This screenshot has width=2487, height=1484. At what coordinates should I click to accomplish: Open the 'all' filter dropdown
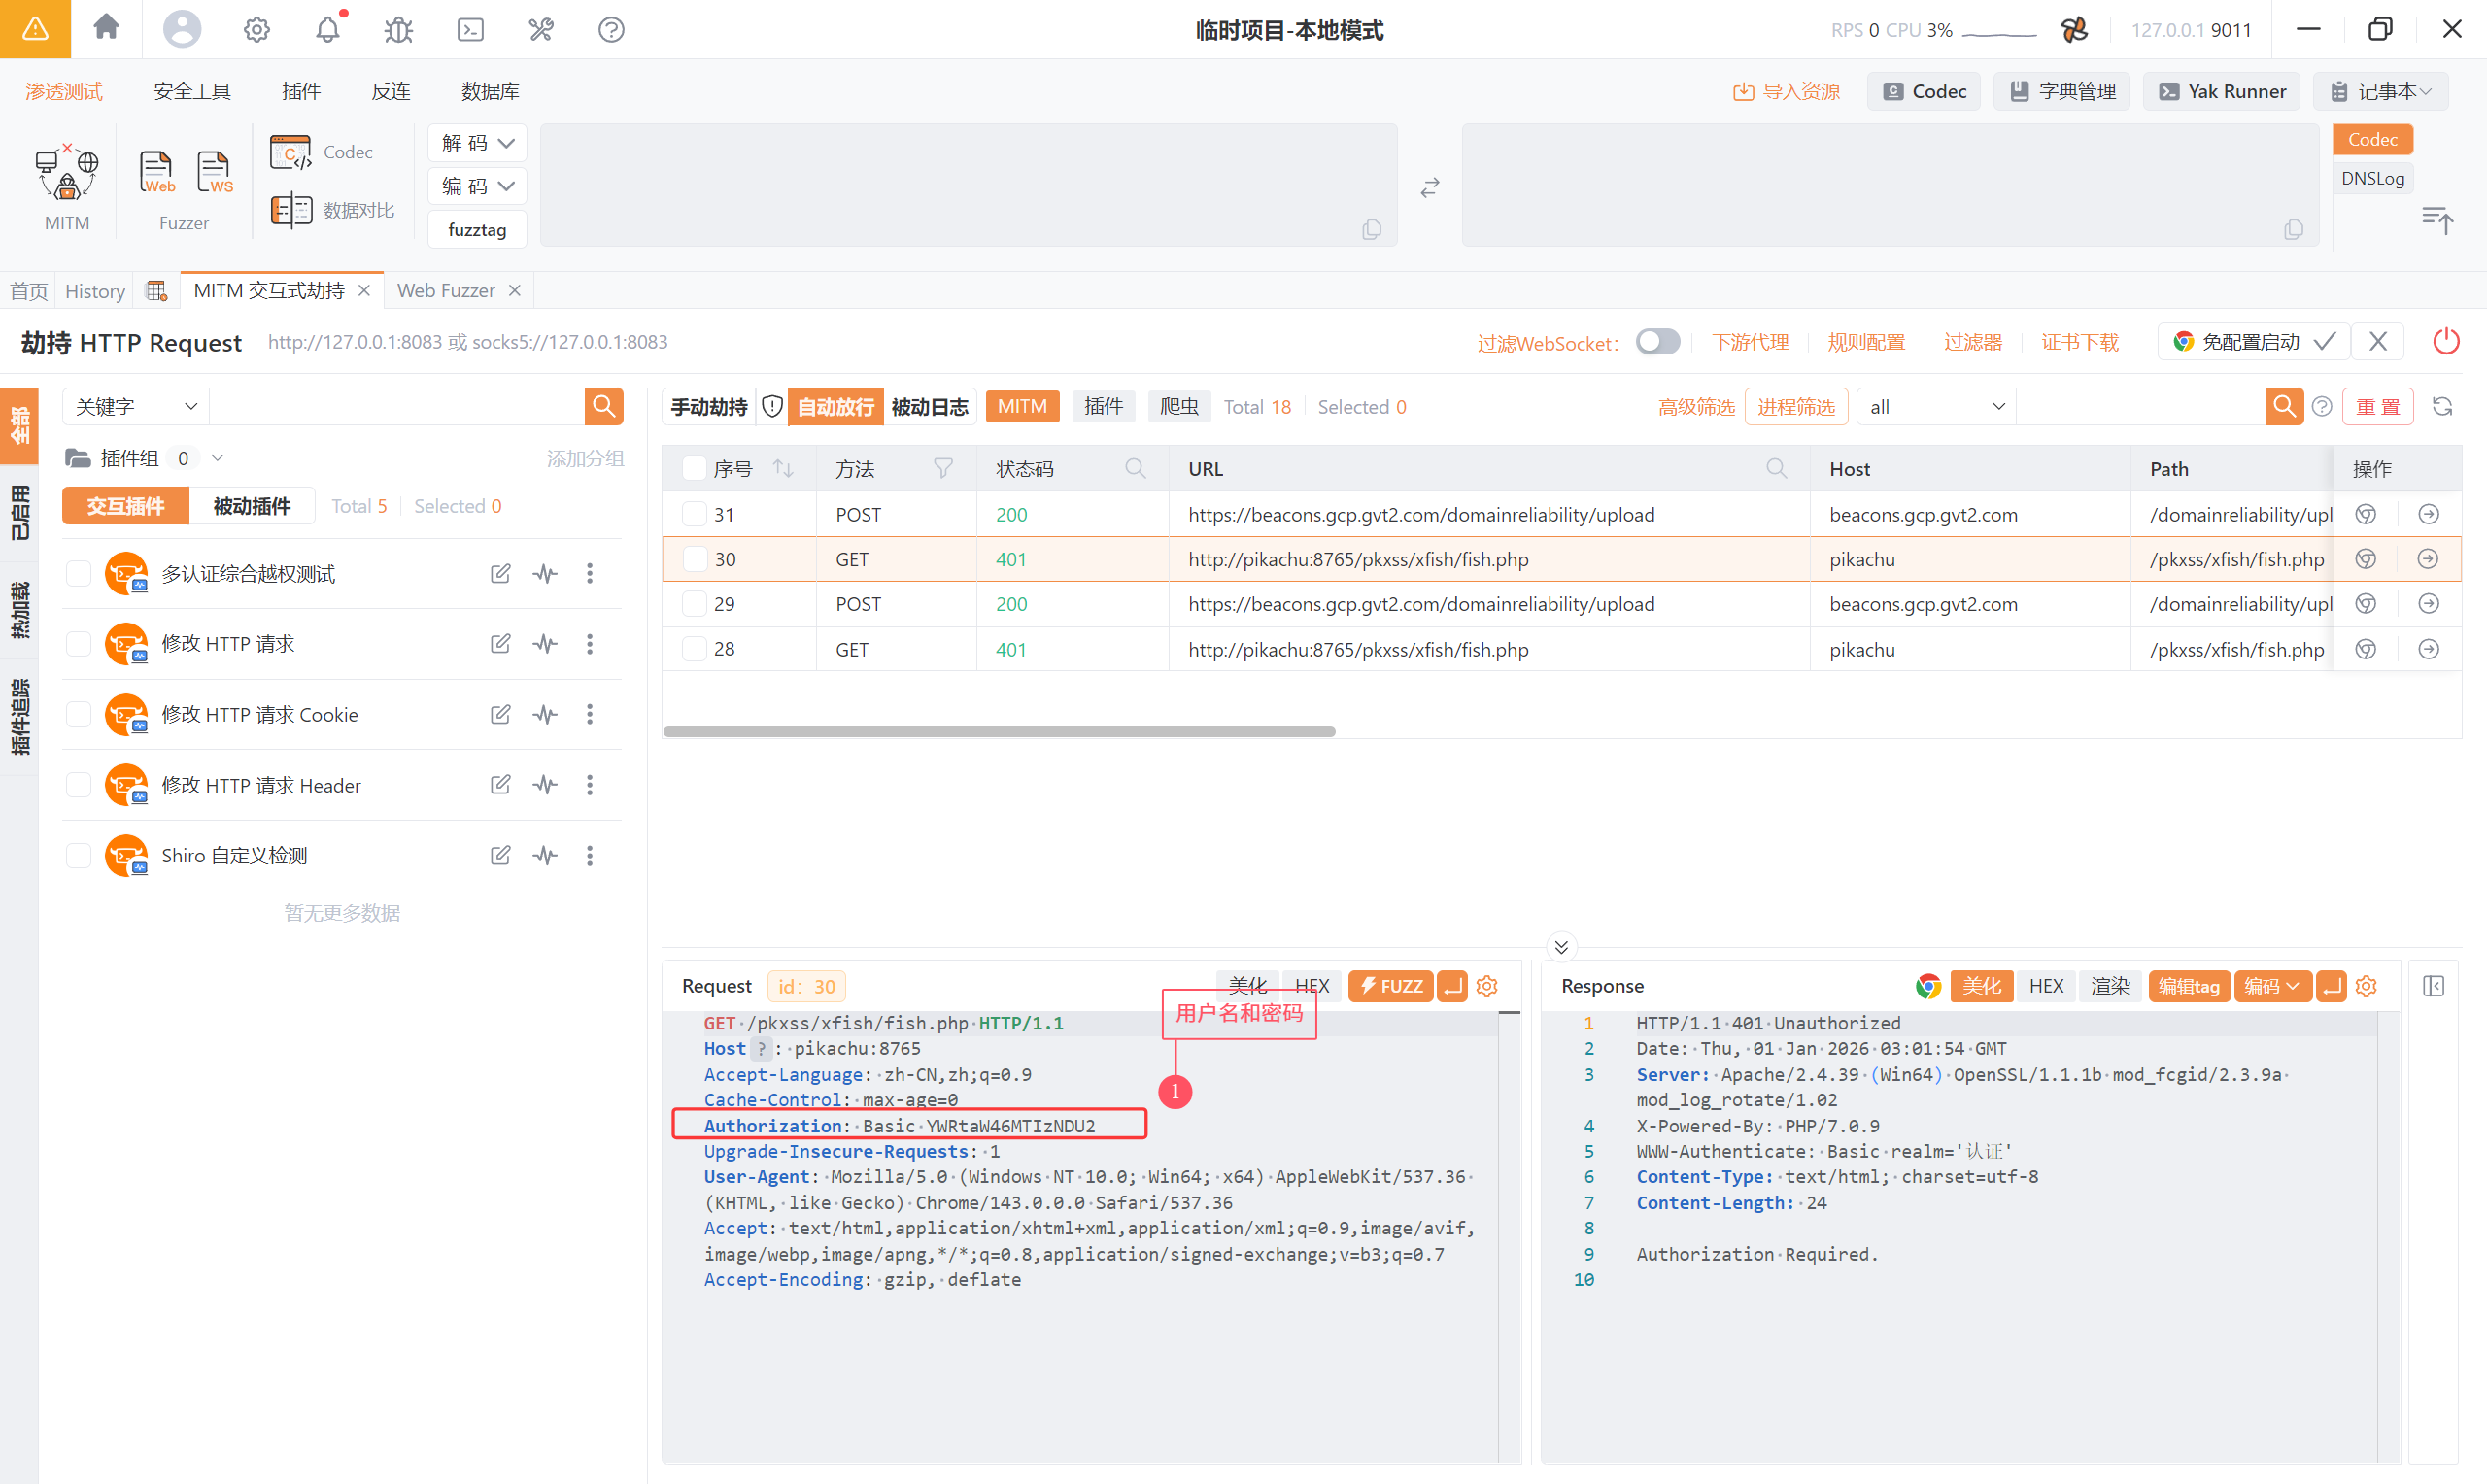[1935, 407]
